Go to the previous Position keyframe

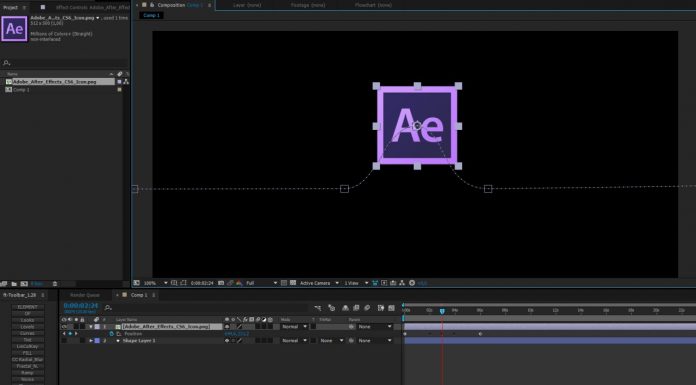tap(64, 333)
